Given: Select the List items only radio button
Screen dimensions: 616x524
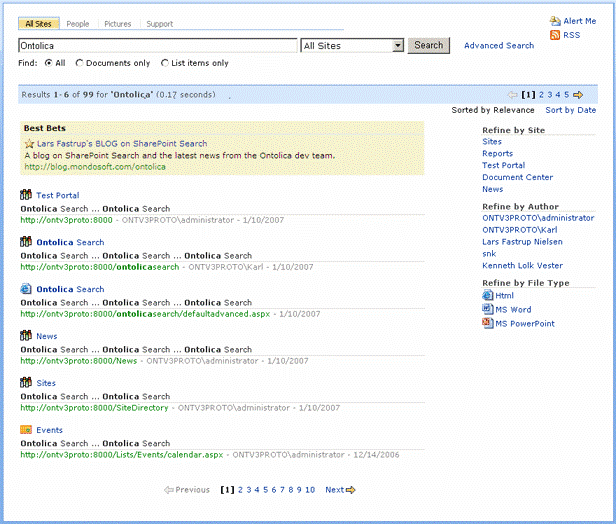Looking at the screenshot, I should (165, 63).
